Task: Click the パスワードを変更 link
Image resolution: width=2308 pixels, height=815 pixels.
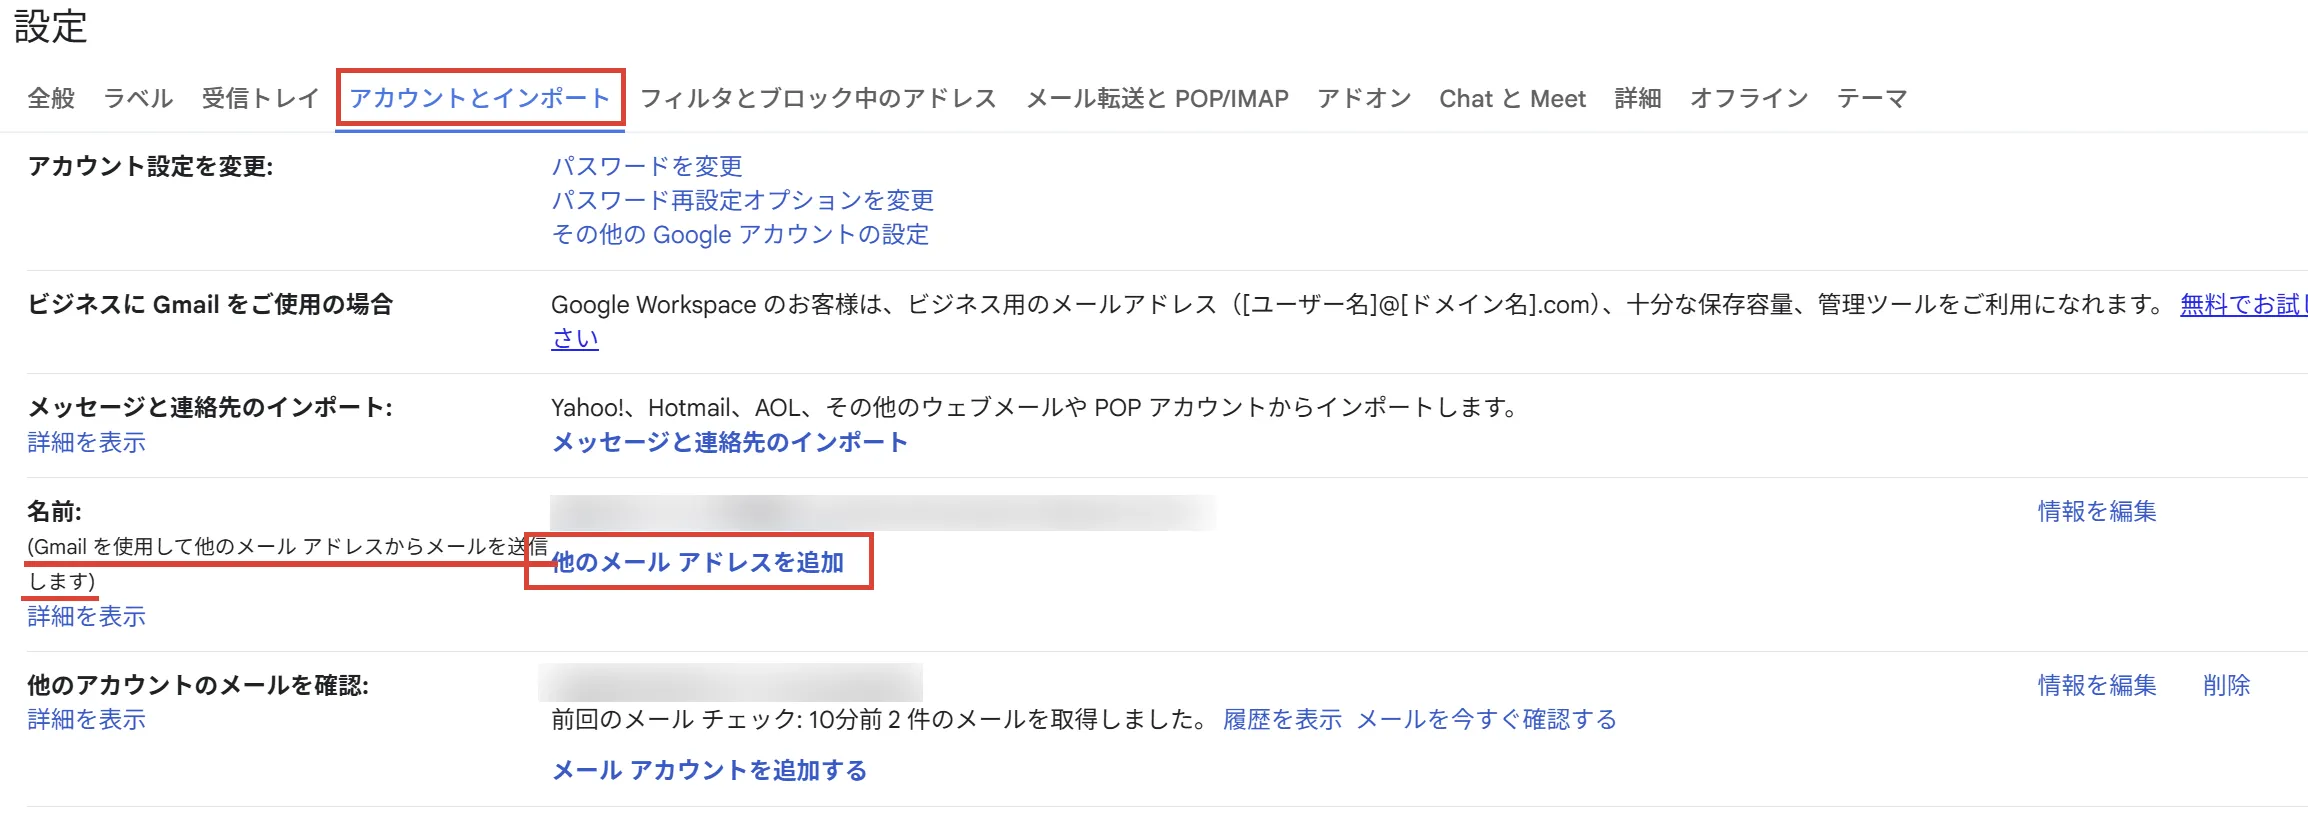Action: coord(647,166)
